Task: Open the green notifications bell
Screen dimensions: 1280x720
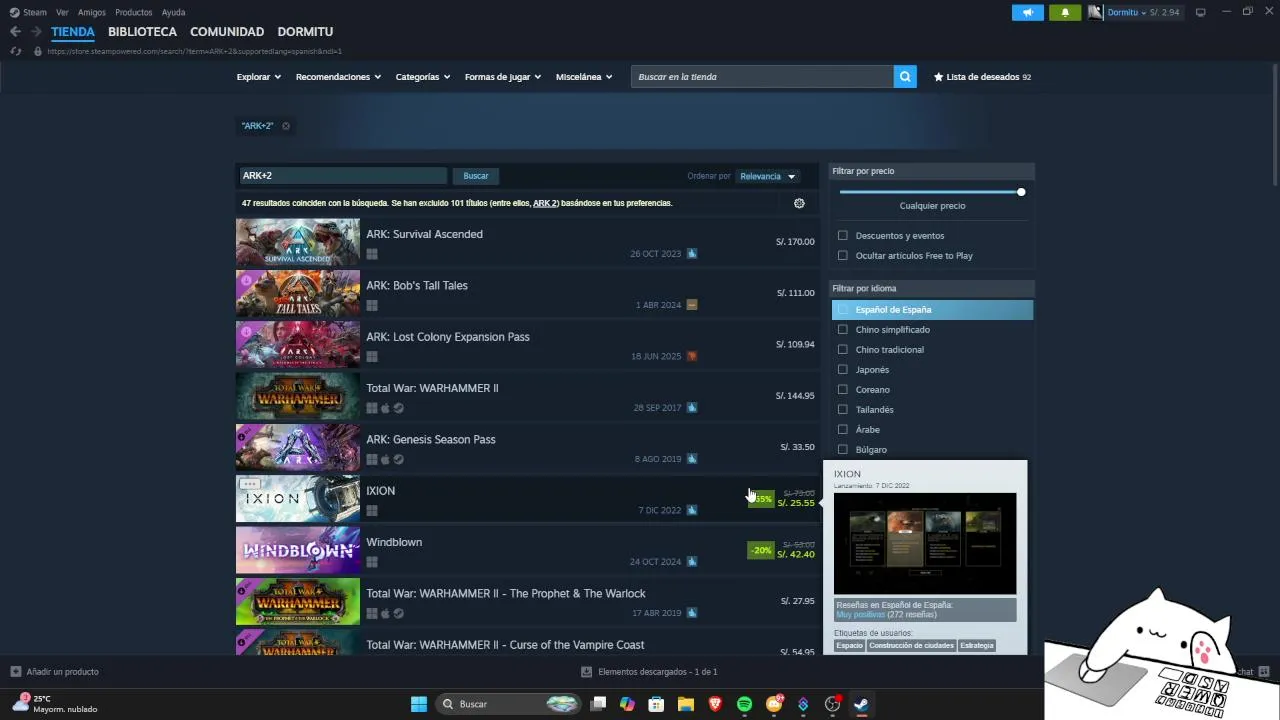Action: tap(1065, 12)
